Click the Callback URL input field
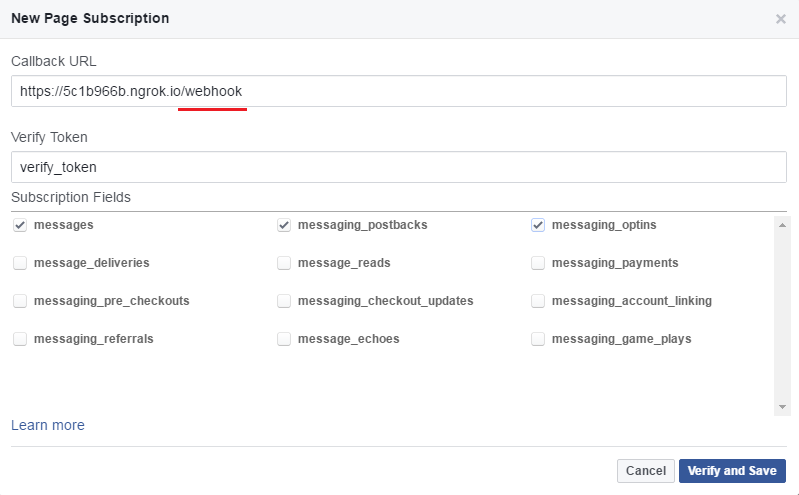The image size is (799, 495). pos(399,91)
